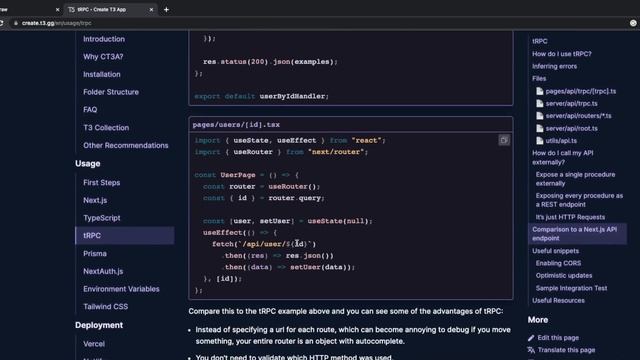
Task: Jump to How do I use tRPC? section
Action: pos(562,54)
